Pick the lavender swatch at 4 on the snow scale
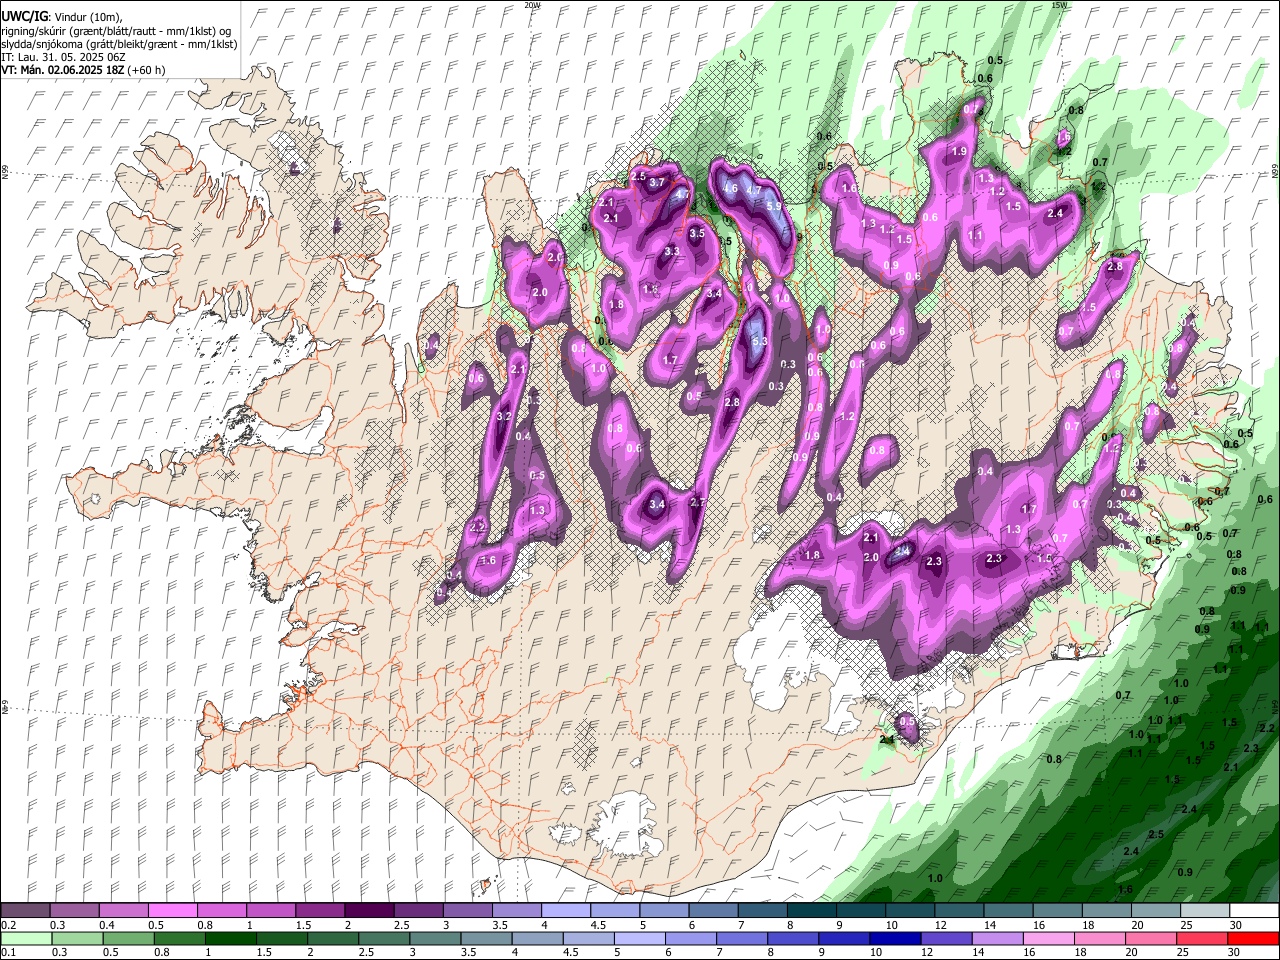Image resolution: width=1280 pixels, height=960 pixels. point(564,911)
